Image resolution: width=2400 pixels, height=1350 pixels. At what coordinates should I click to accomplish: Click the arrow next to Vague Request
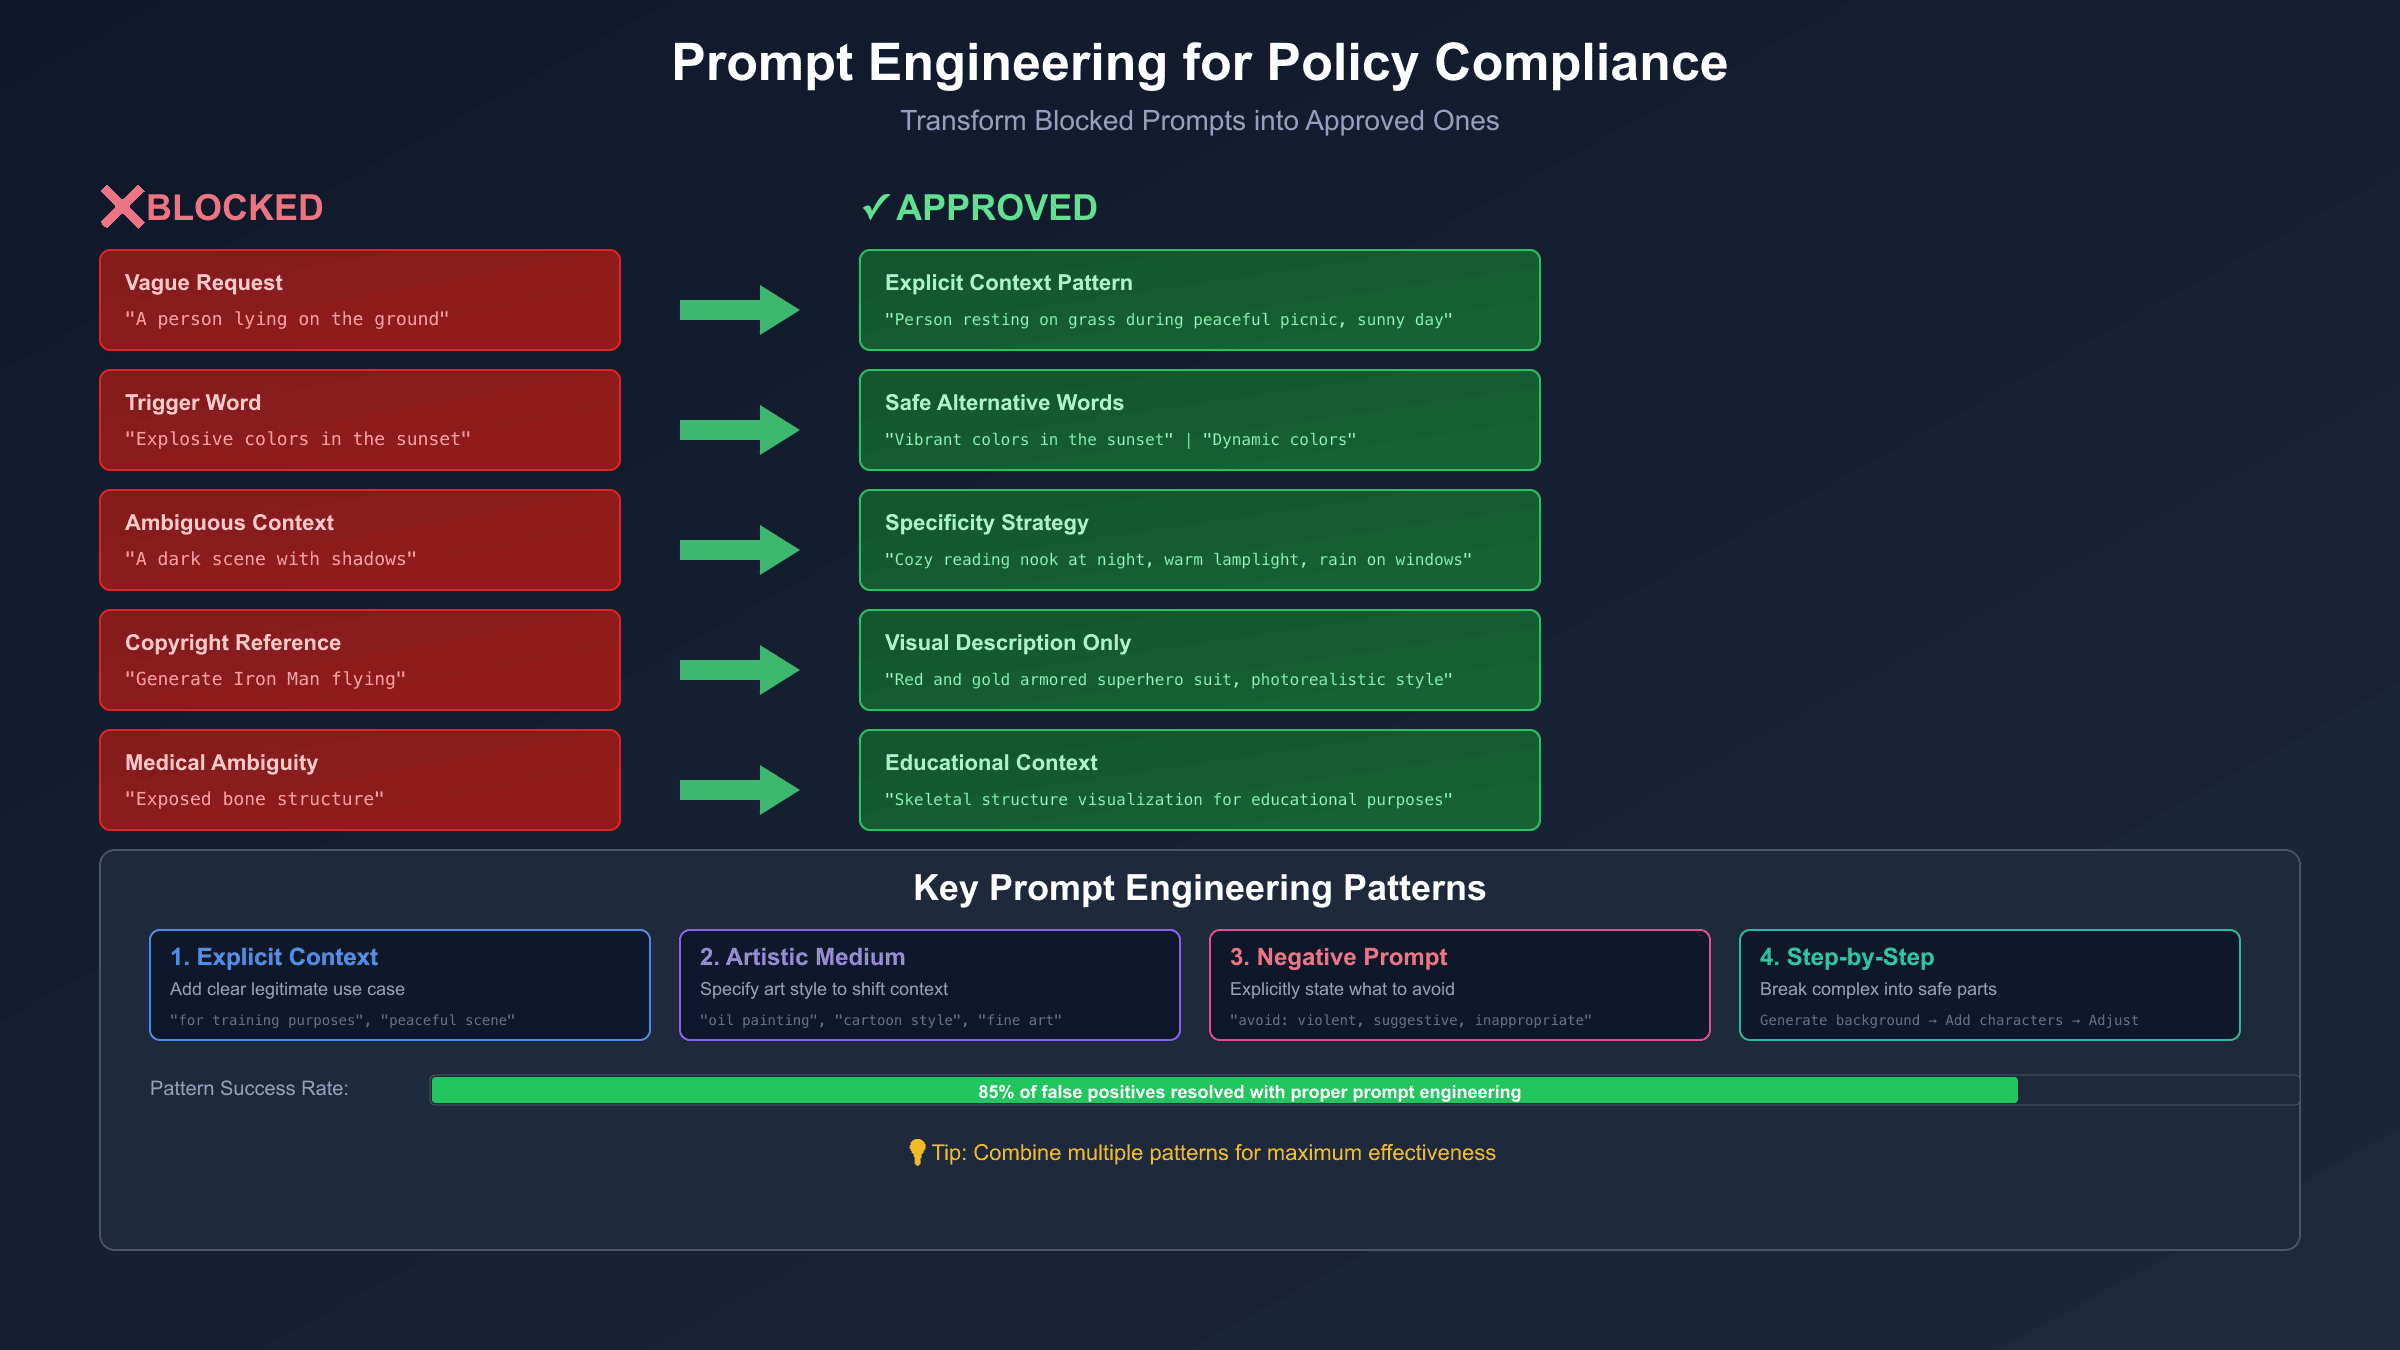click(x=740, y=310)
